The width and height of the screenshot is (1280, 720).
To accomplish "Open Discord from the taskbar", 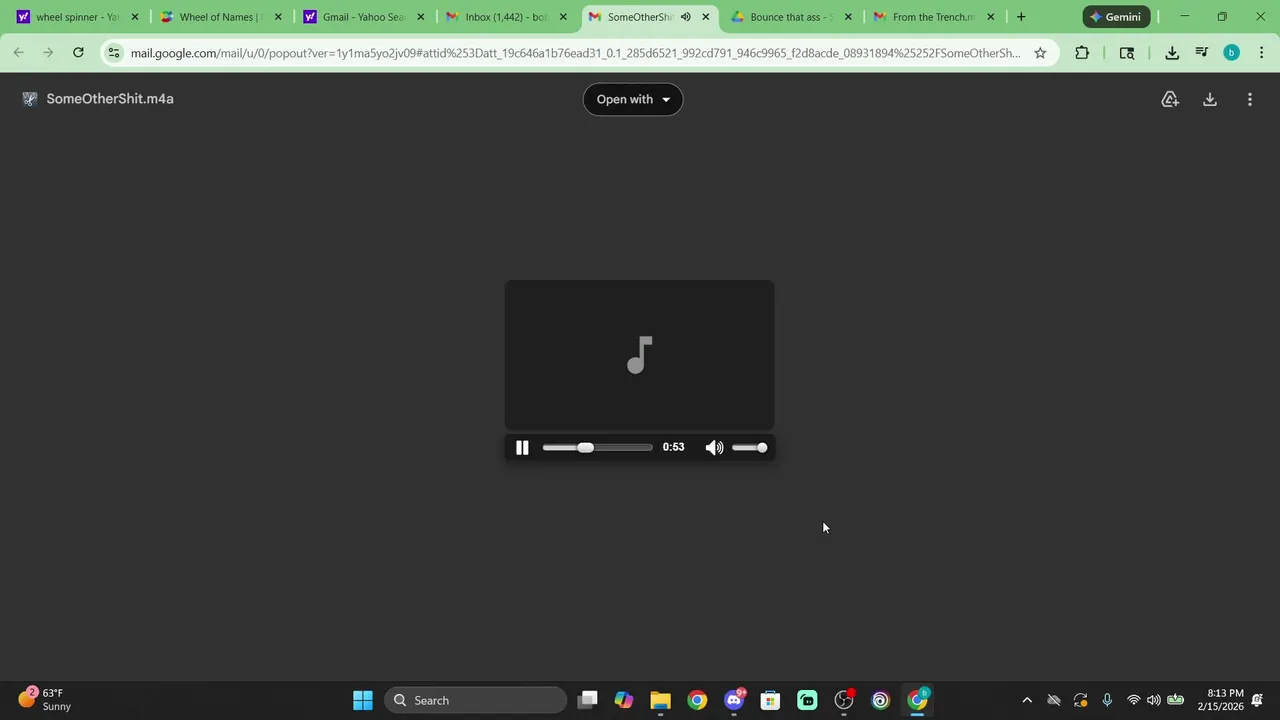I will pyautogui.click(x=734, y=700).
